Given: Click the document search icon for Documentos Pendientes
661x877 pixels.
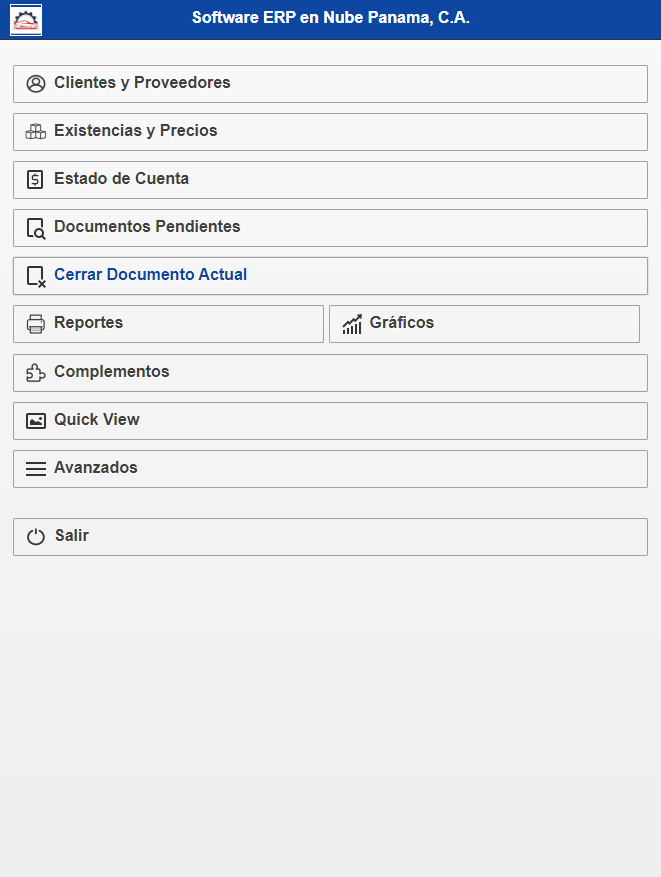Looking at the screenshot, I should [x=36, y=228].
